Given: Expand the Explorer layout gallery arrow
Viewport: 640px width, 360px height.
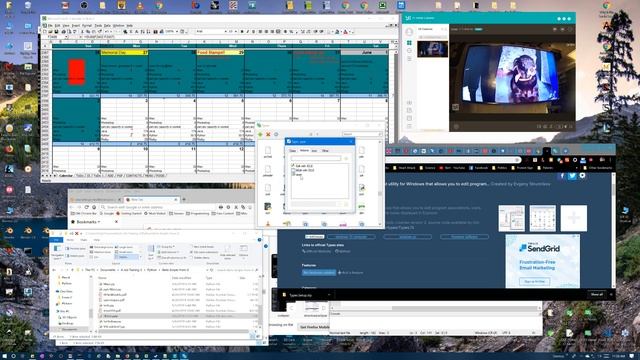Looking at the screenshot, I should (x=140, y=257).
